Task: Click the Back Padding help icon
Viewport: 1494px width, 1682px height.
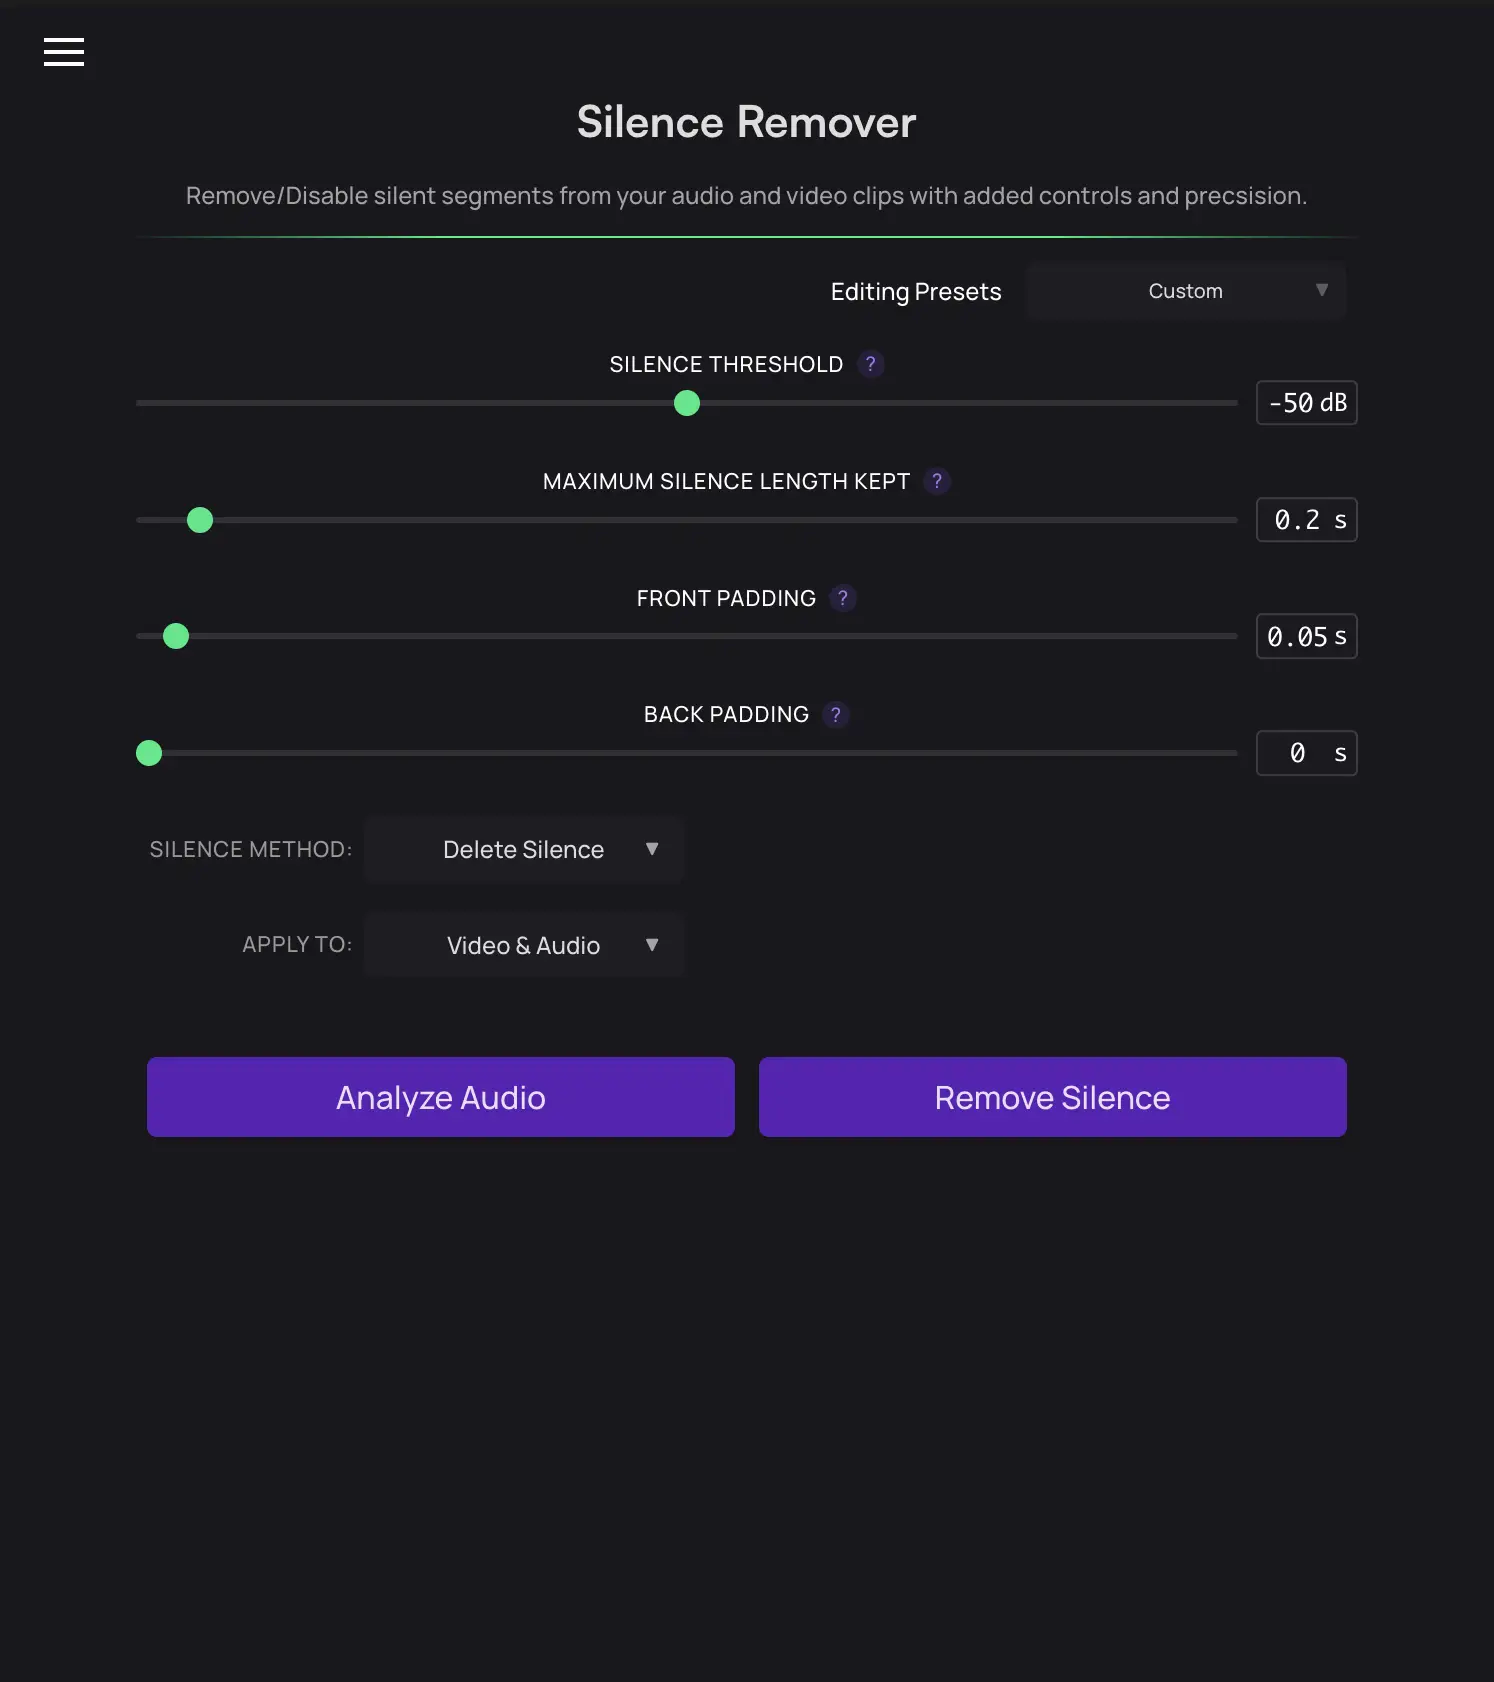Action: coord(835,714)
